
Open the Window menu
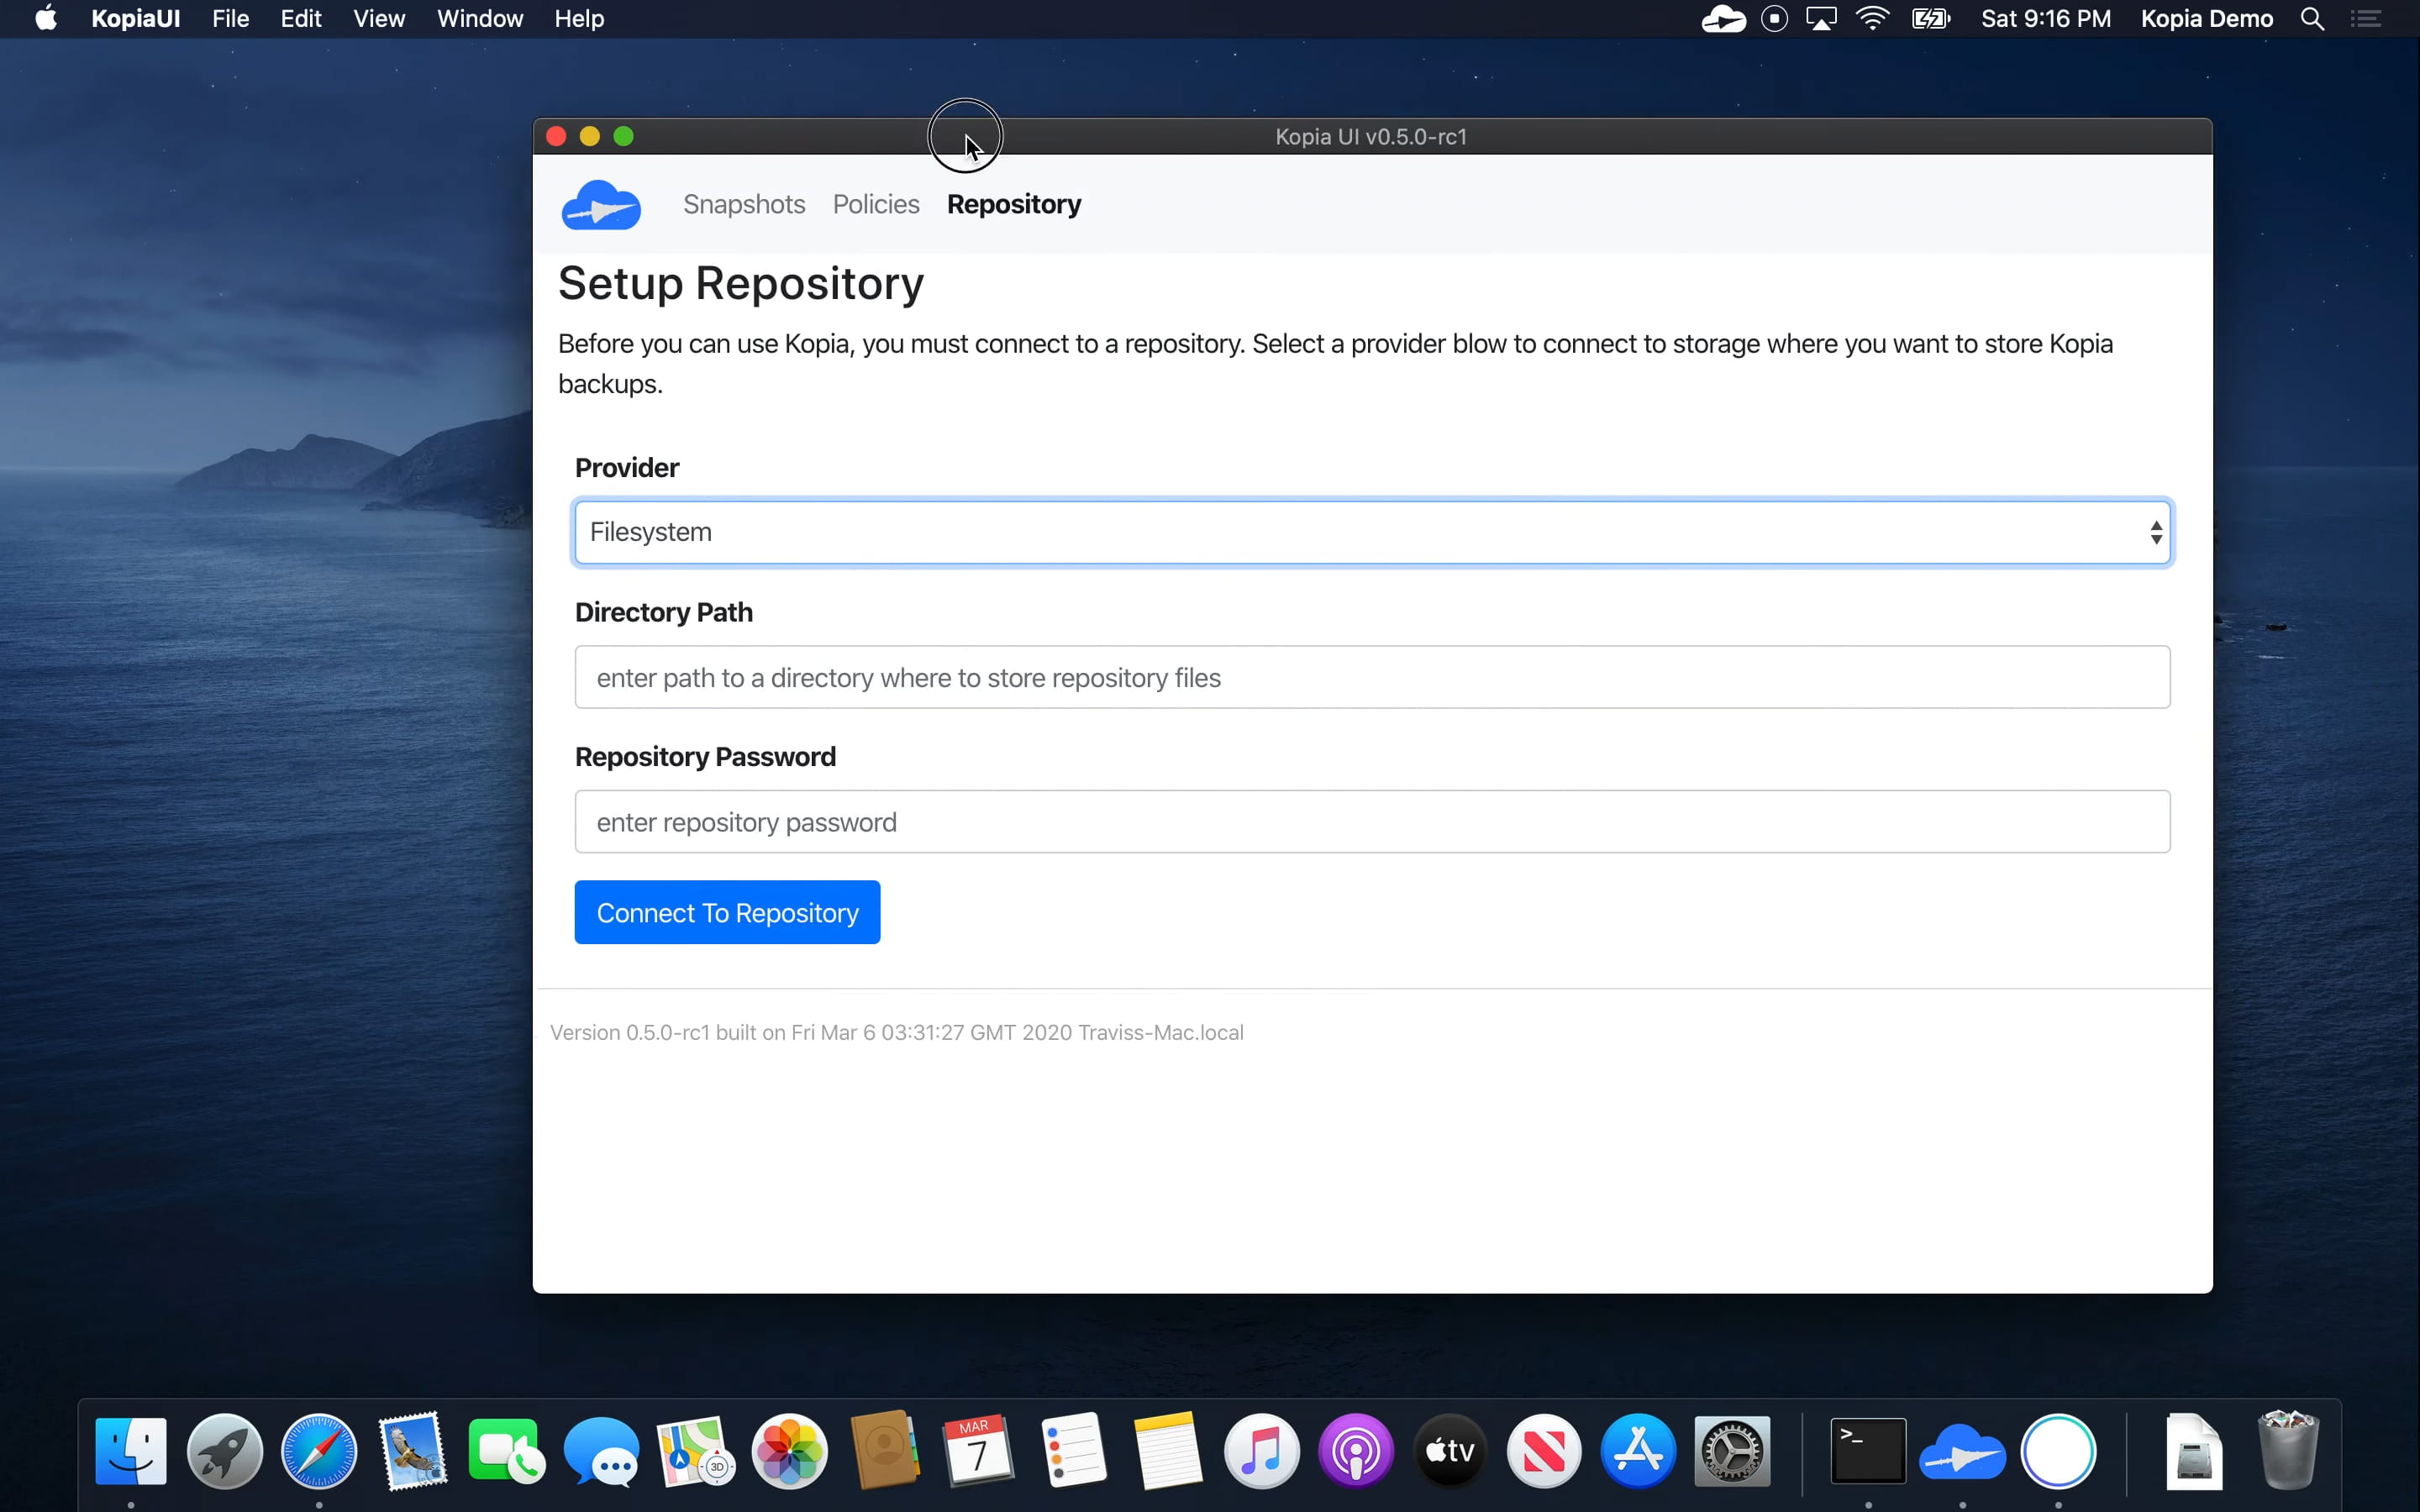coord(480,19)
